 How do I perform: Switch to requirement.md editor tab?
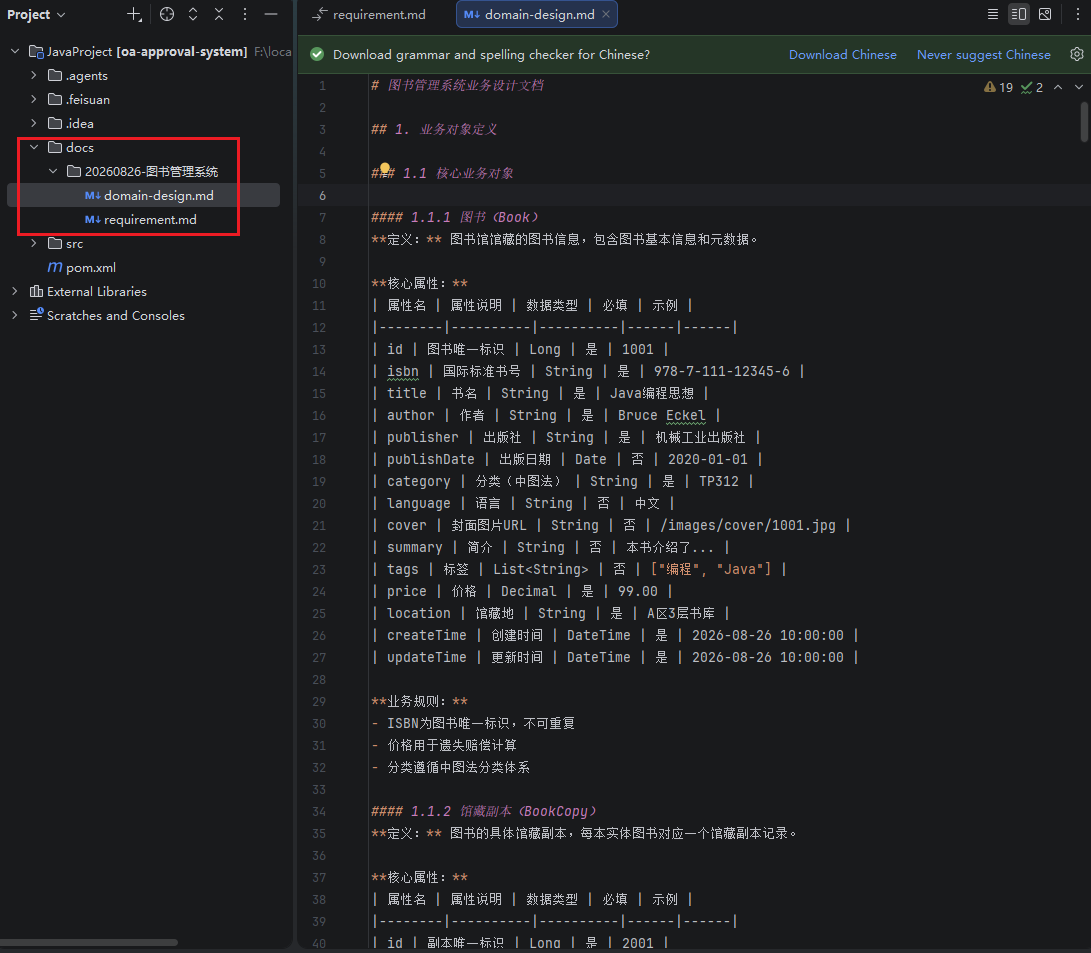pos(370,15)
